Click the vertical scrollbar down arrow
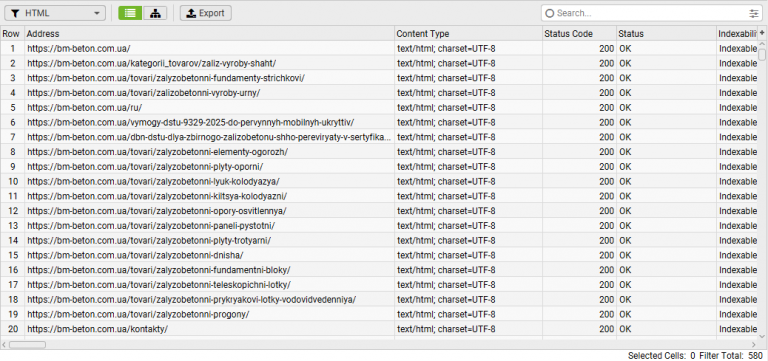The width and height of the screenshot is (768, 361). (x=762, y=336)
